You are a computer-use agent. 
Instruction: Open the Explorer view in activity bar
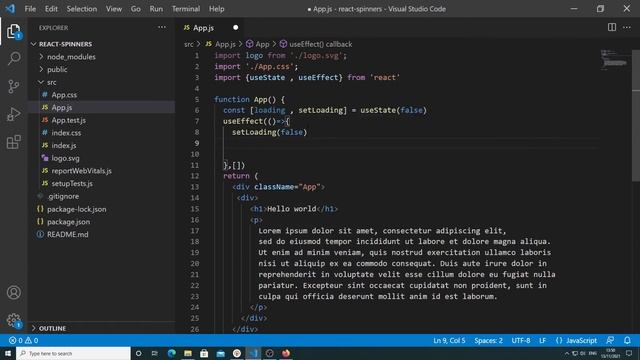[x=13, y=31]
